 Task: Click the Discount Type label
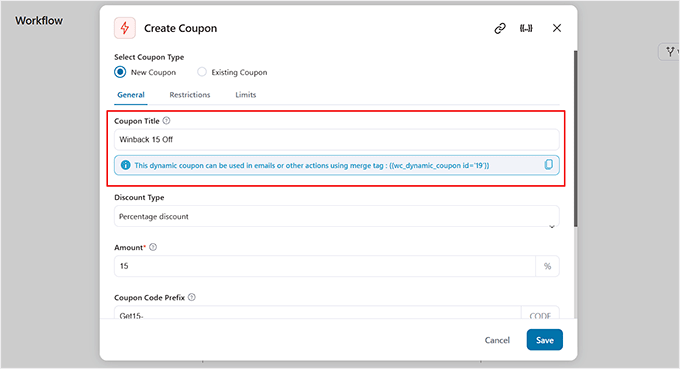[x=139, y=197]
